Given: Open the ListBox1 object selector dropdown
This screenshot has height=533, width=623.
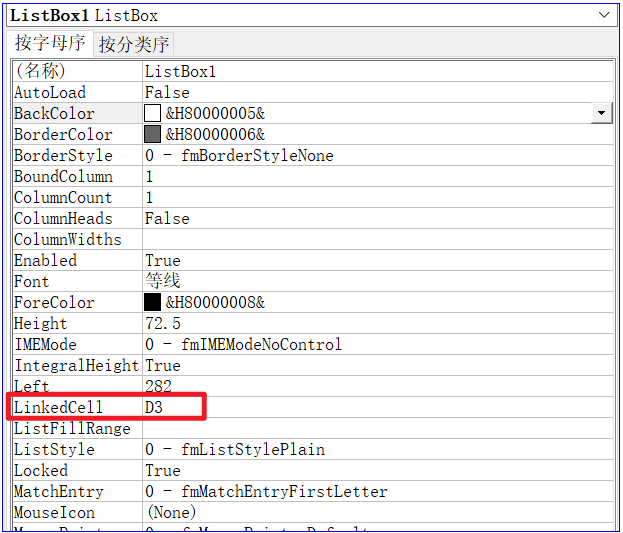Looking at the screenshot, I should [x=604, y=16].
